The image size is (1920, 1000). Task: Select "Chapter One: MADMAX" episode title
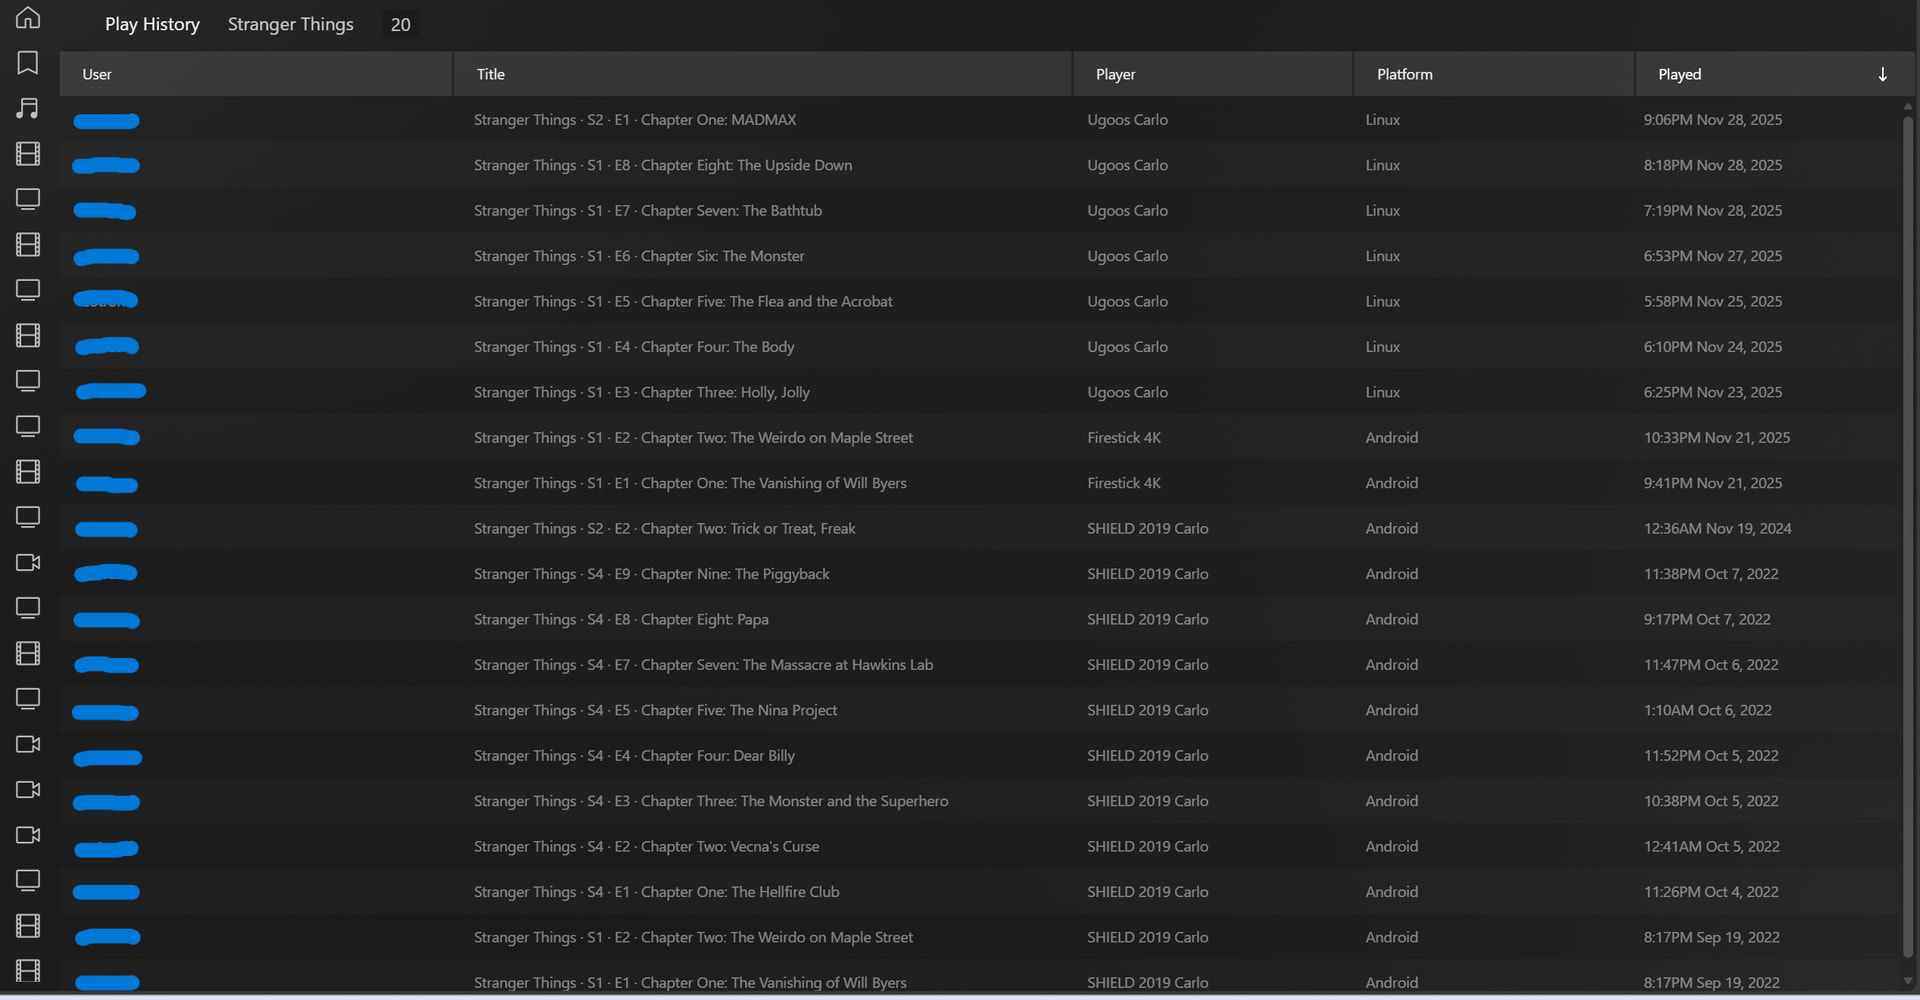718,120
